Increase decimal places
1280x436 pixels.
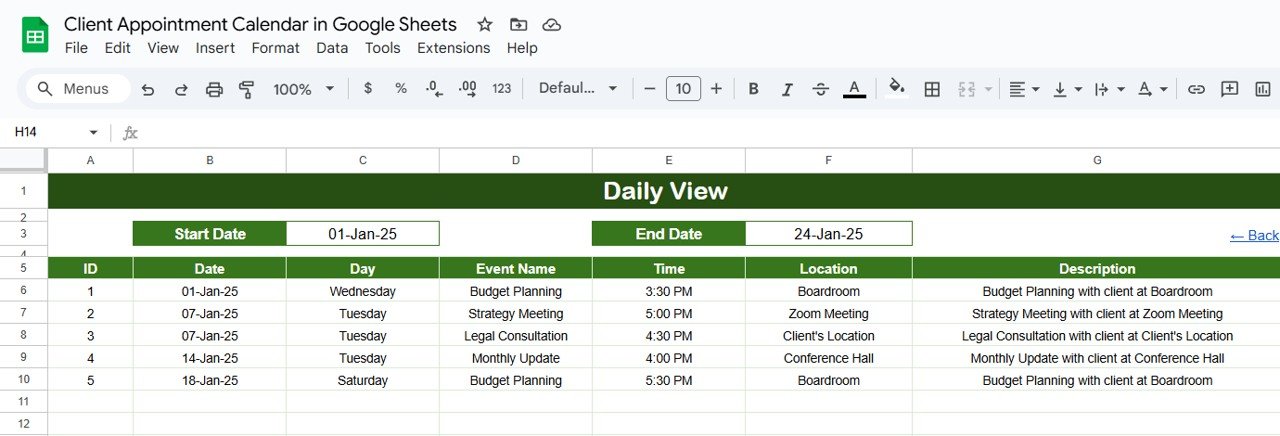pyautogui.click(x=467, y=88)
